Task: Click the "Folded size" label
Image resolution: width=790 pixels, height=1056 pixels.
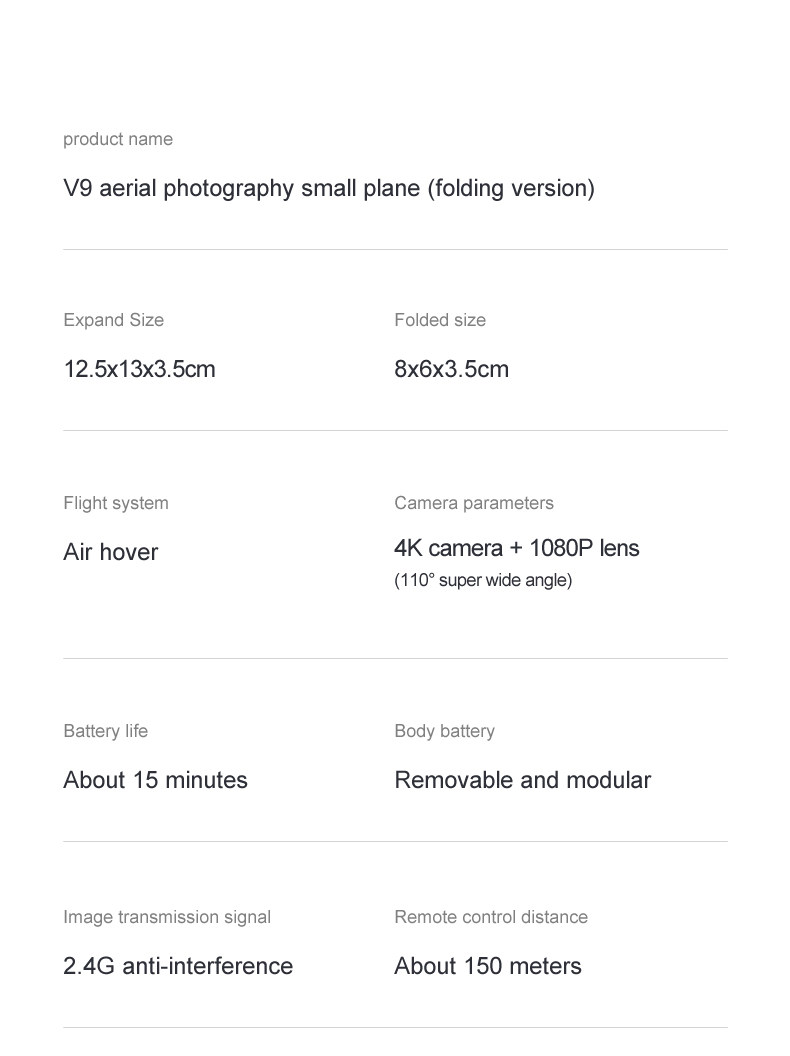Action: [440, 320]
